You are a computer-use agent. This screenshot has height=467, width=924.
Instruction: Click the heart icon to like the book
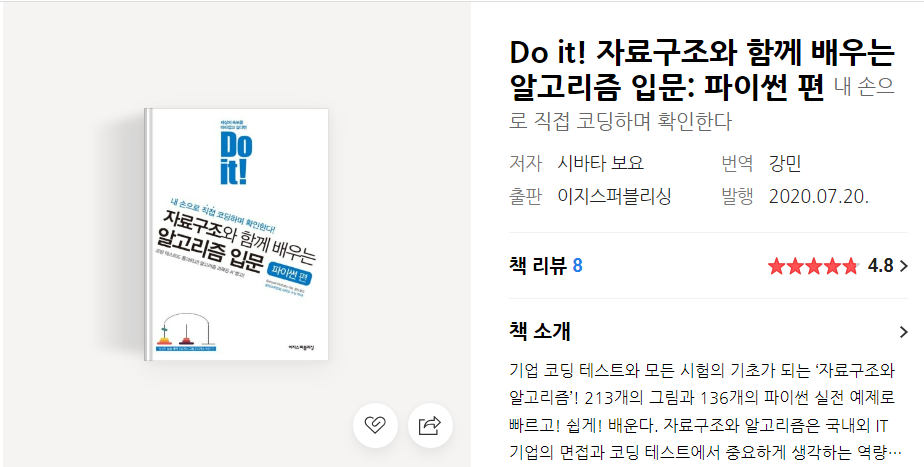point(375,425)
